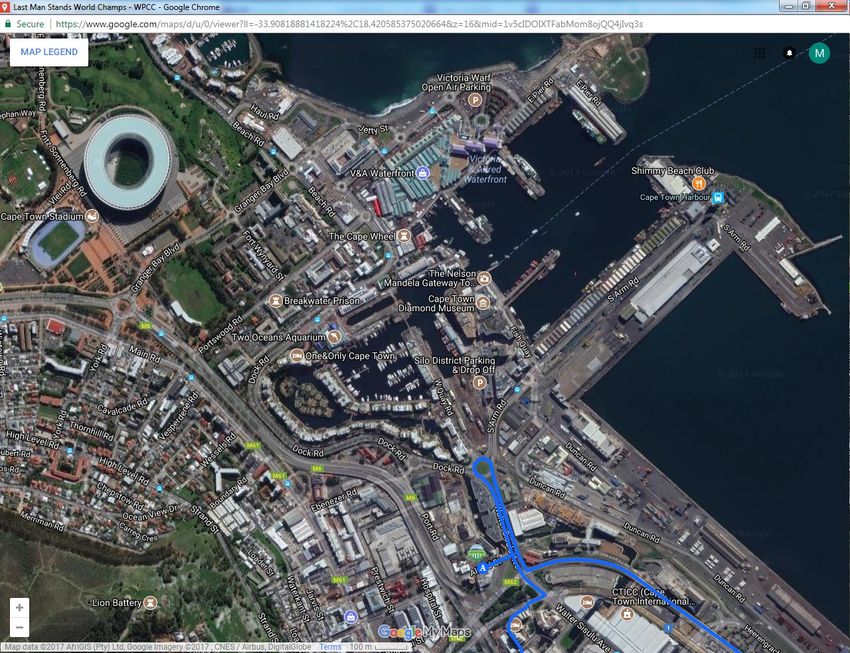
Task: Click the Shimmy Beach Club restaurant icon
Action: 699,183
